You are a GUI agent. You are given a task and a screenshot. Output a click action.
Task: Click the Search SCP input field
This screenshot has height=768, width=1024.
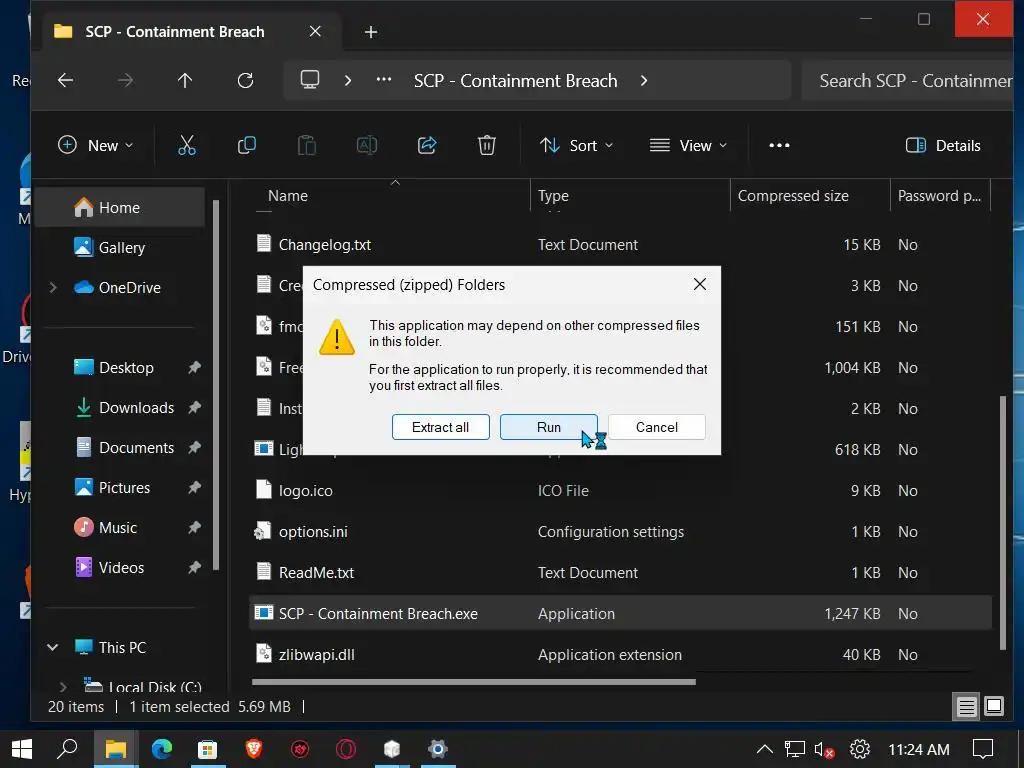(x=908, y=80)
